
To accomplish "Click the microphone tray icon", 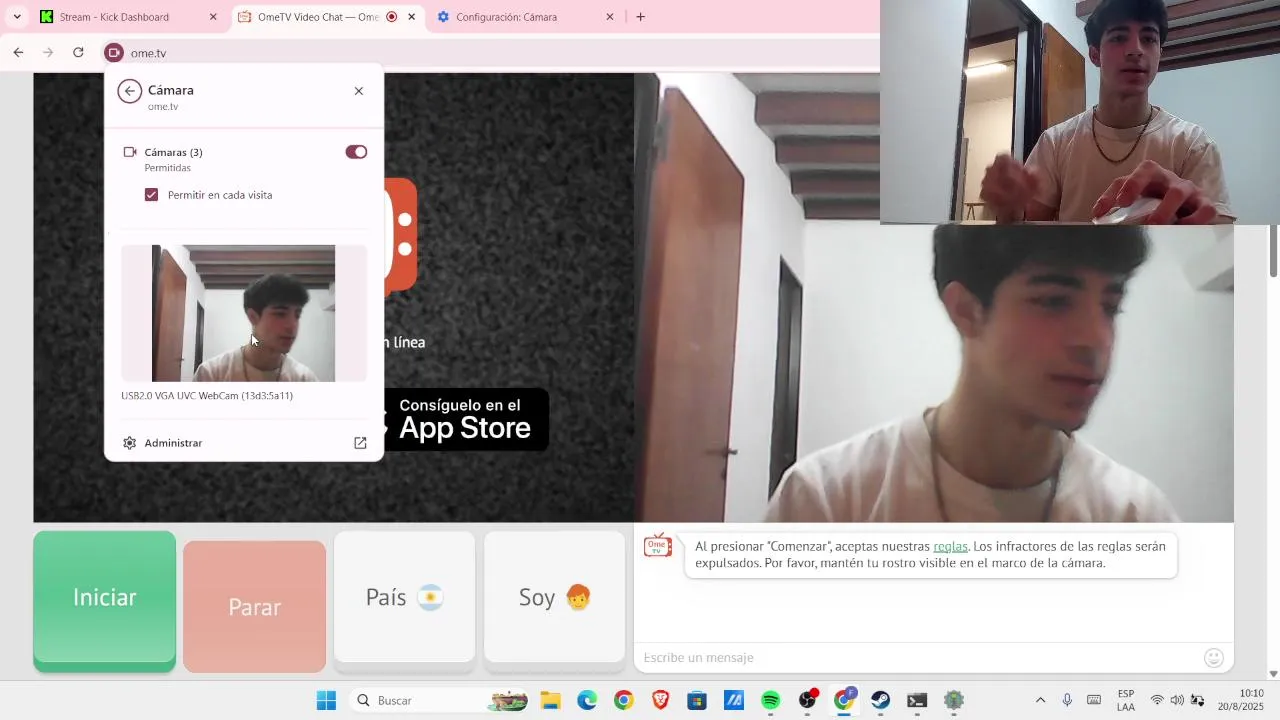I will [x=1067, y=701].
